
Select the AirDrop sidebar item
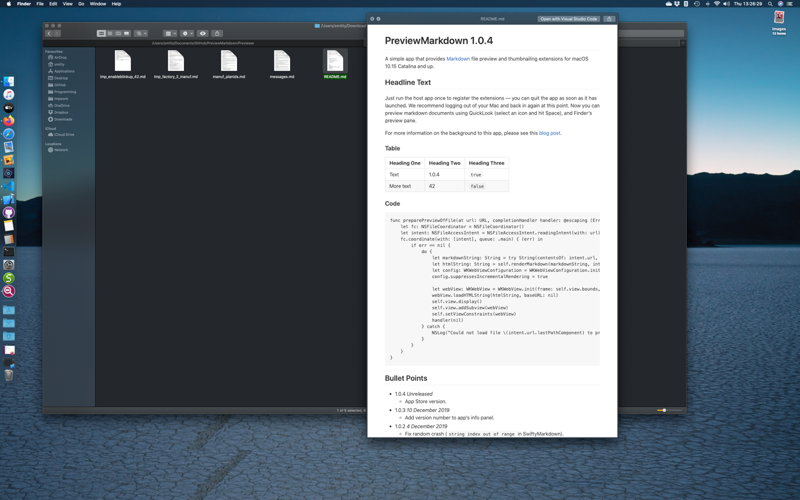pyautogui.click(x=60, y=58)
